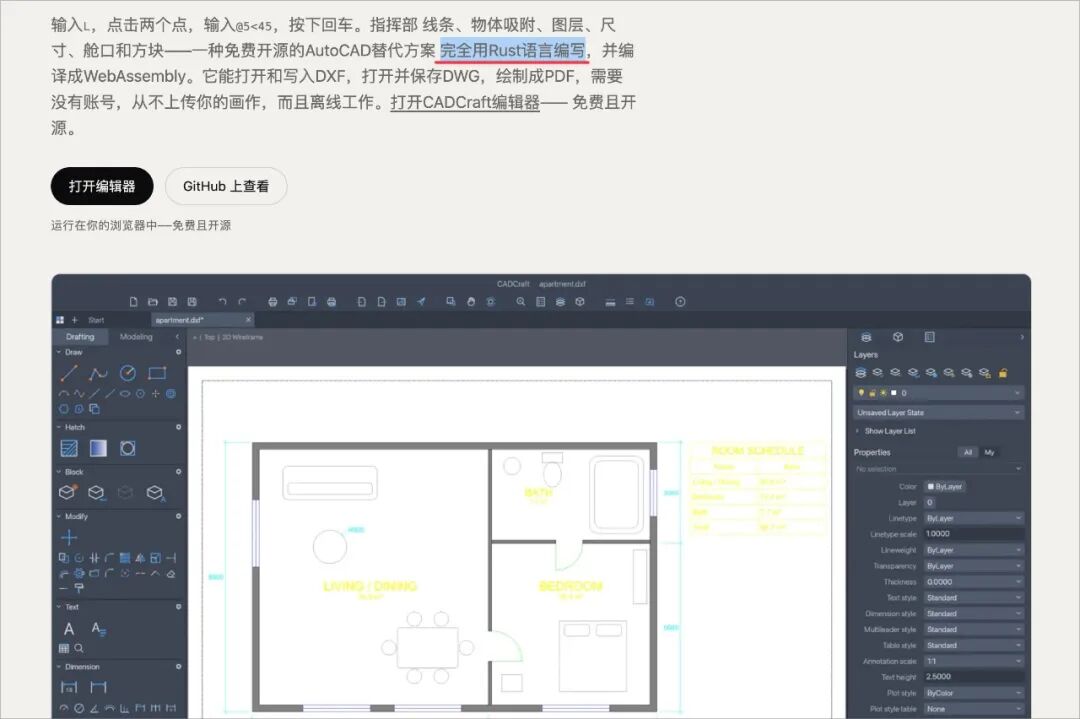1080x719 pixels.
Task: Open the Unsaved Layer State dropdown
Action: pyautogui.click(x=938, y=413)
